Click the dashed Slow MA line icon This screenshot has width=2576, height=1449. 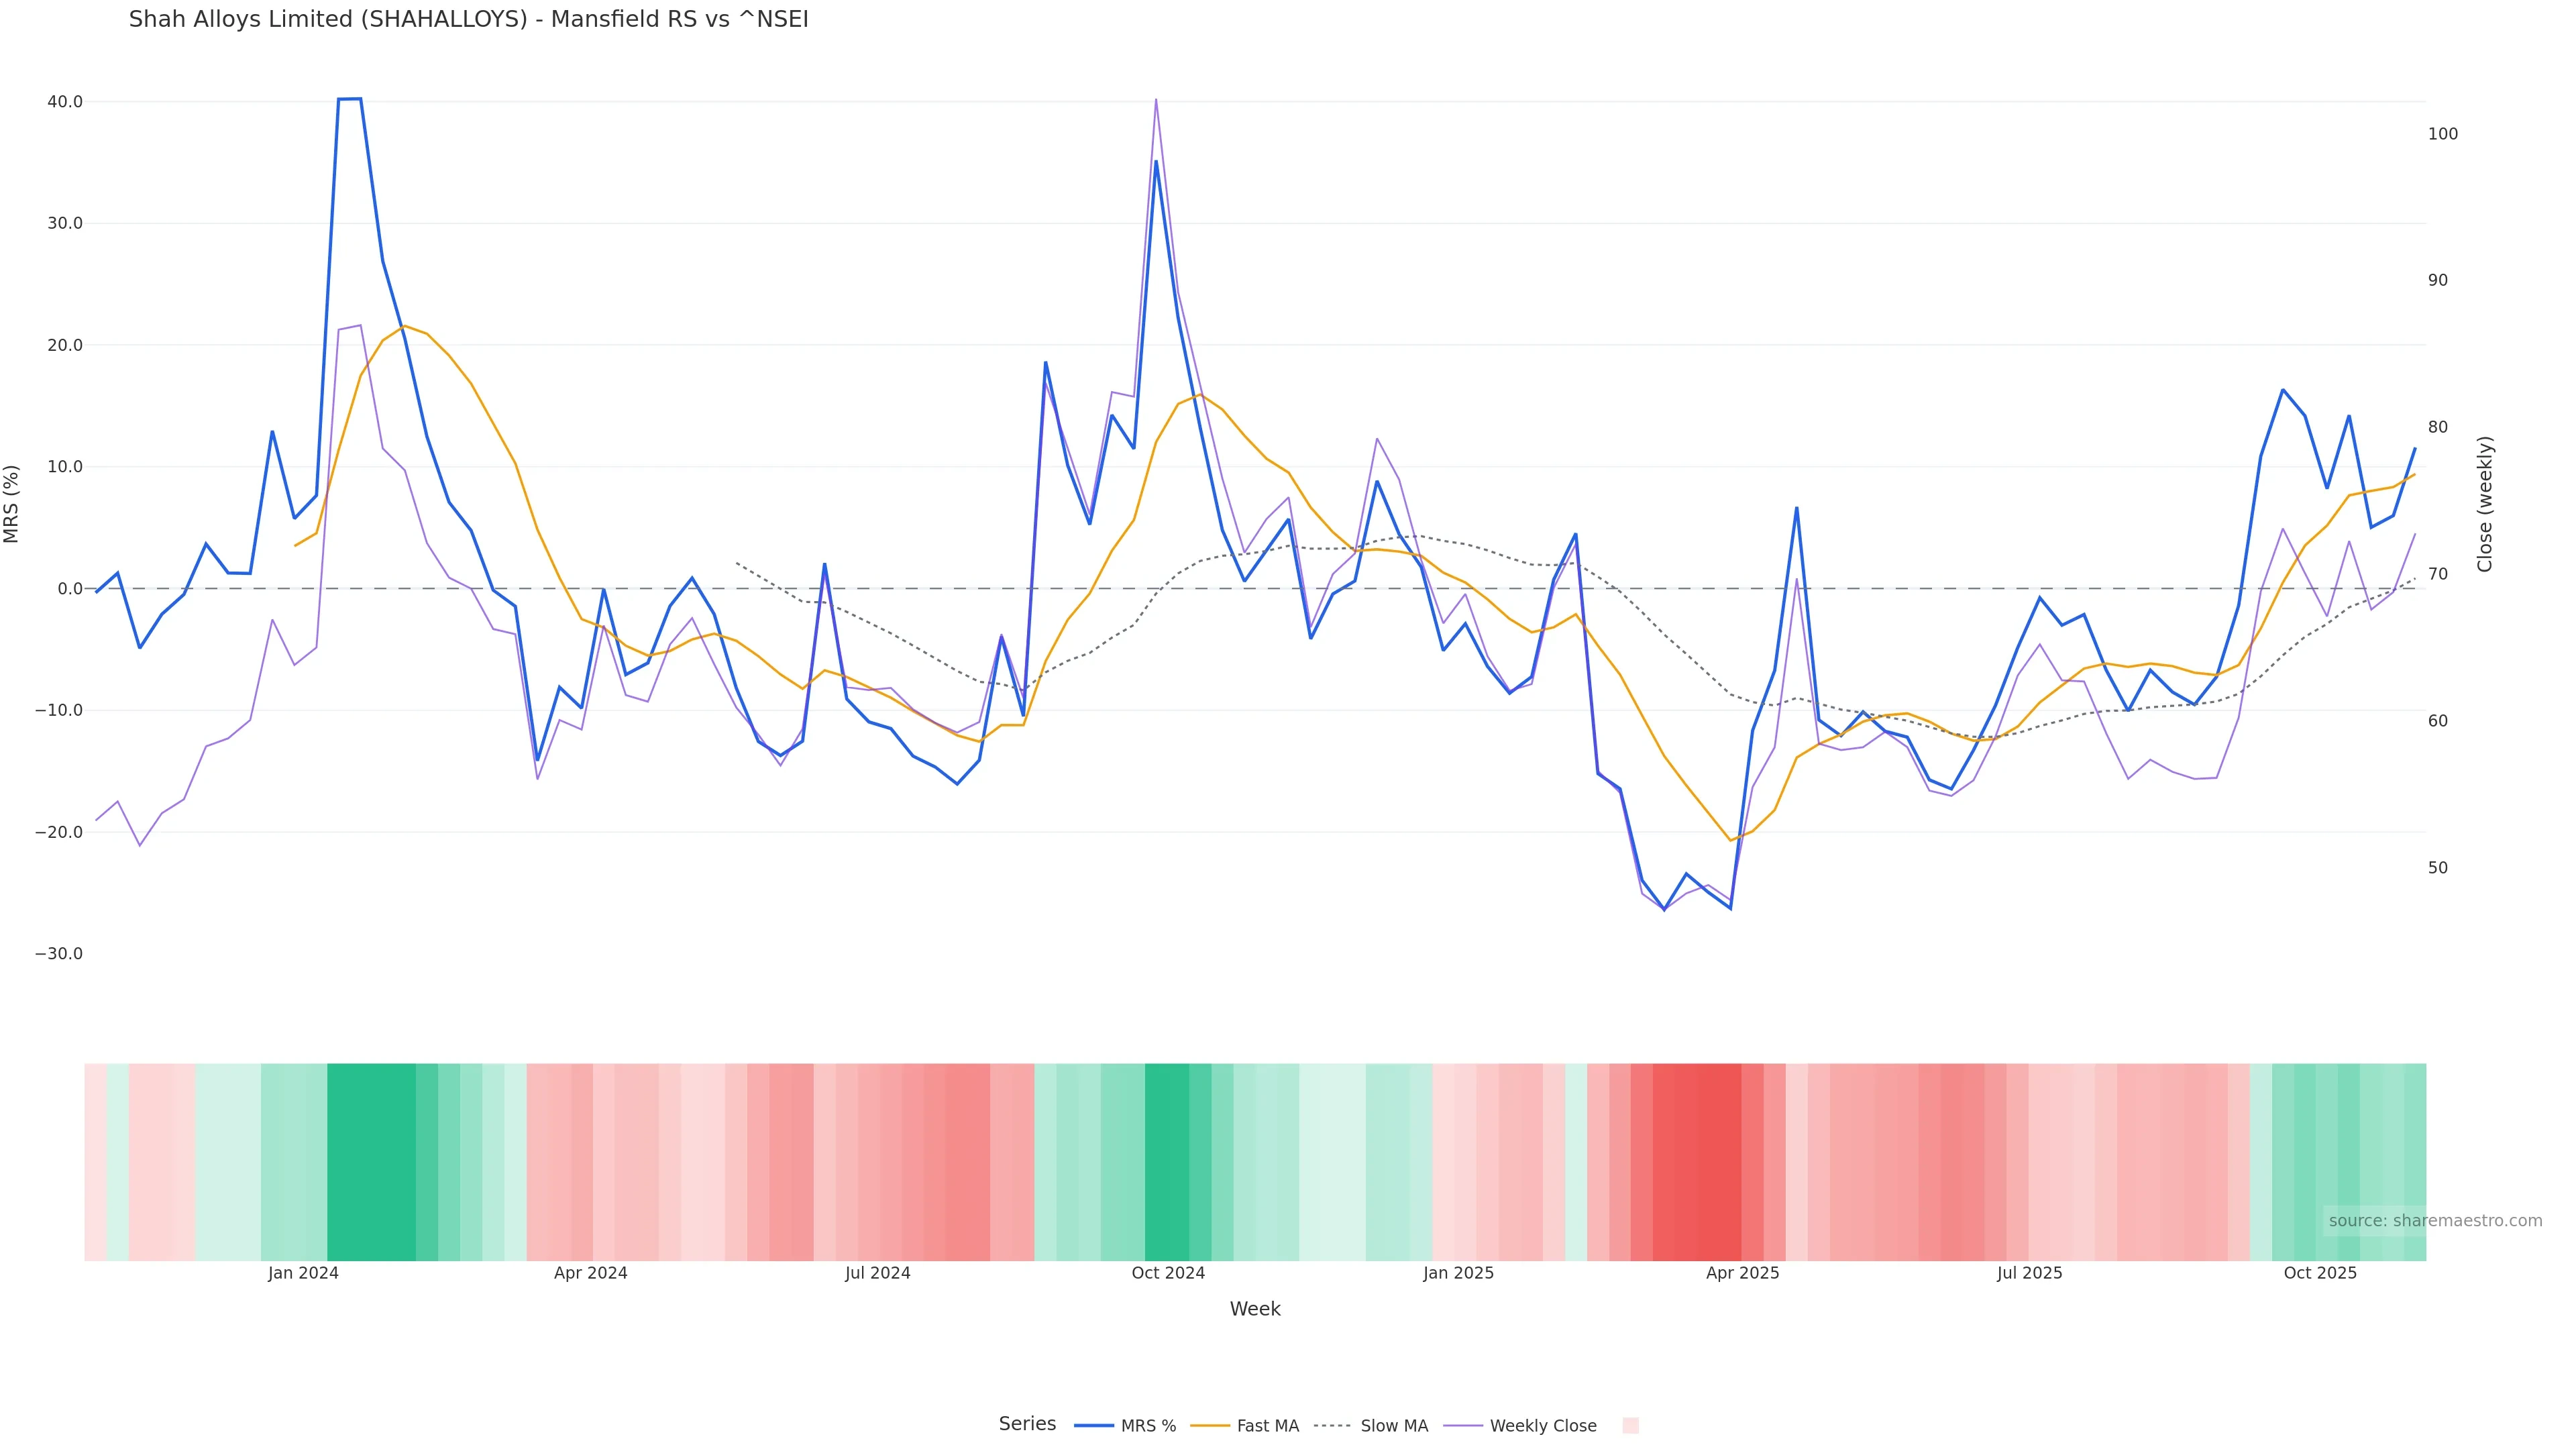point(1332,1426)
